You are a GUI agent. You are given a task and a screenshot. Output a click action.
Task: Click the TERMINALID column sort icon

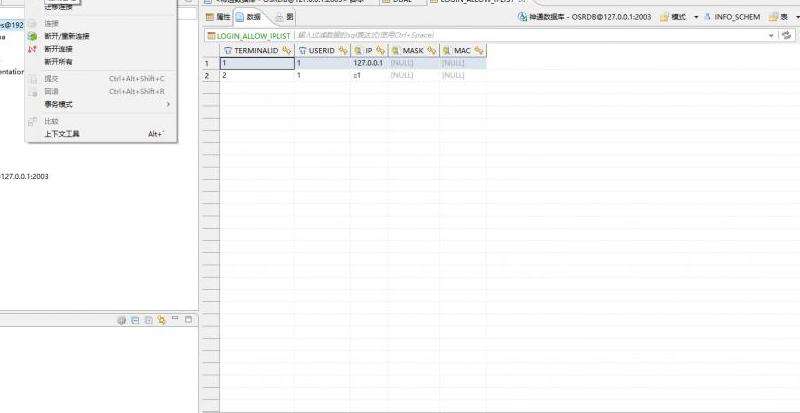(x=287, y=50)
